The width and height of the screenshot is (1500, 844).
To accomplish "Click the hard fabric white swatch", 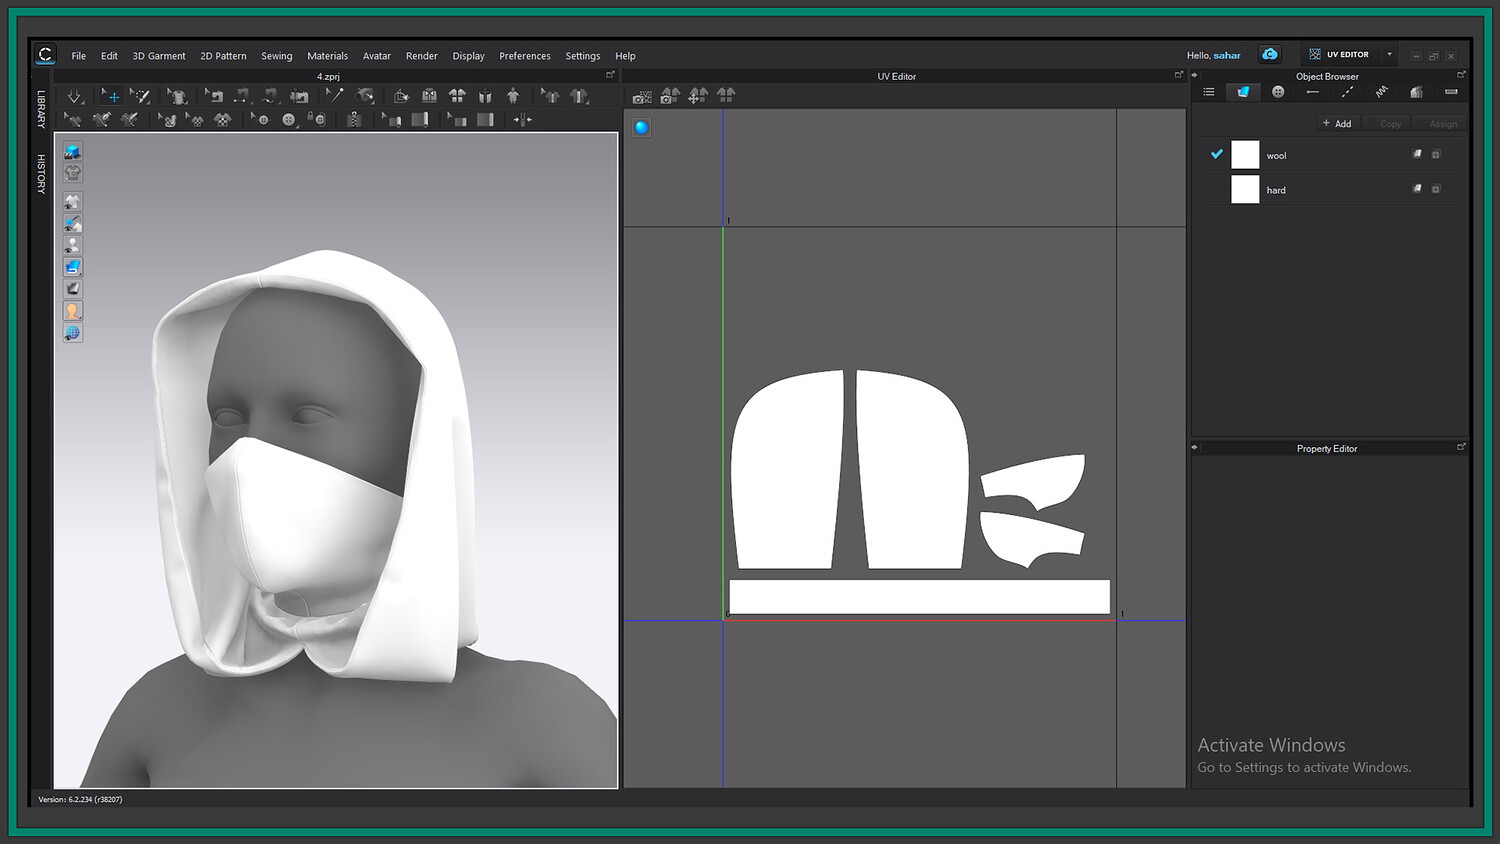I will click(1245, 189).
